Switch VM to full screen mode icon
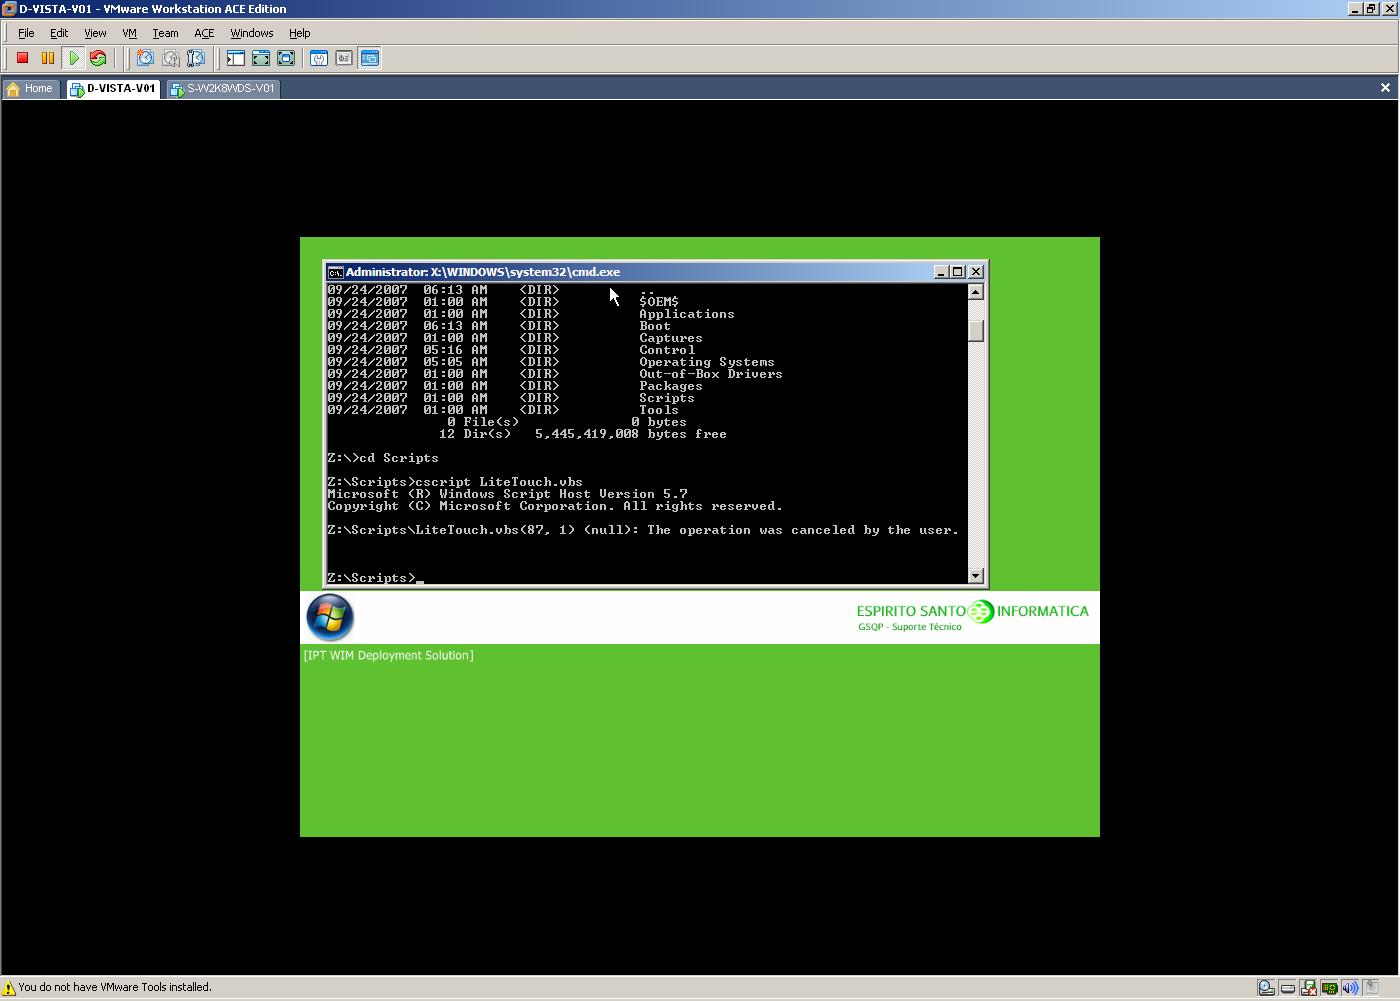This screenshot has width=1400, height=1001. pyautogui.click(x=286, y=58)
